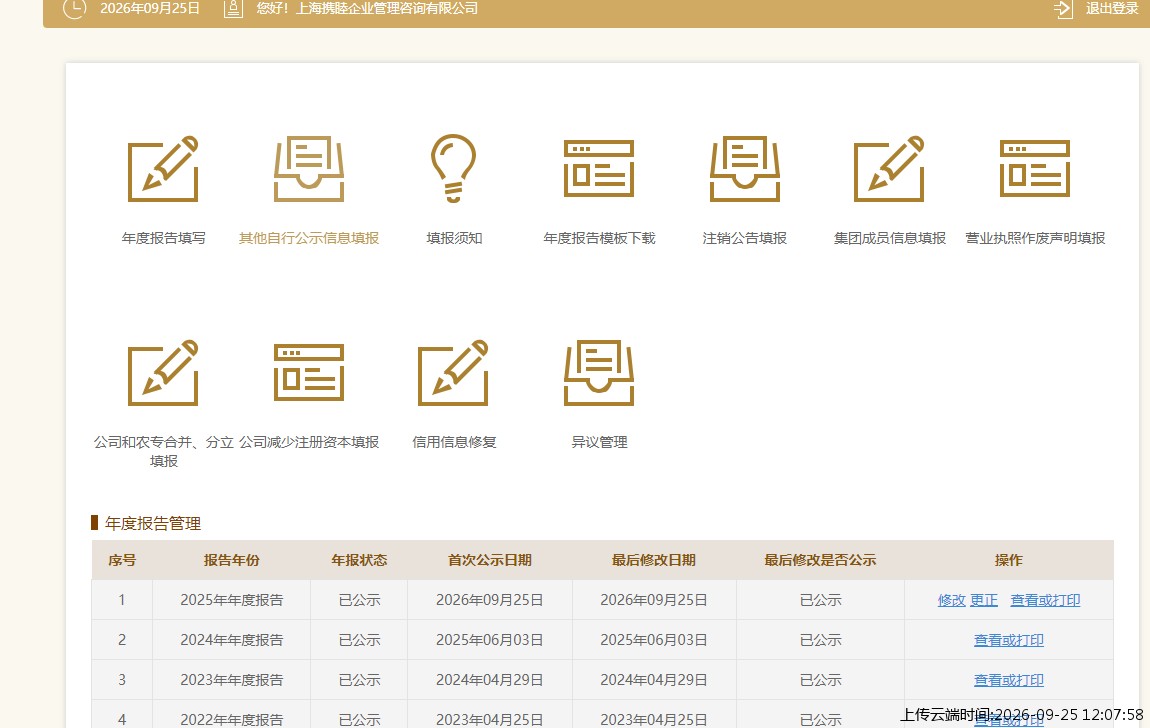Click the 退出登录 link
The height and width of the screenshot is (728, 1150).
(1112, 8)
